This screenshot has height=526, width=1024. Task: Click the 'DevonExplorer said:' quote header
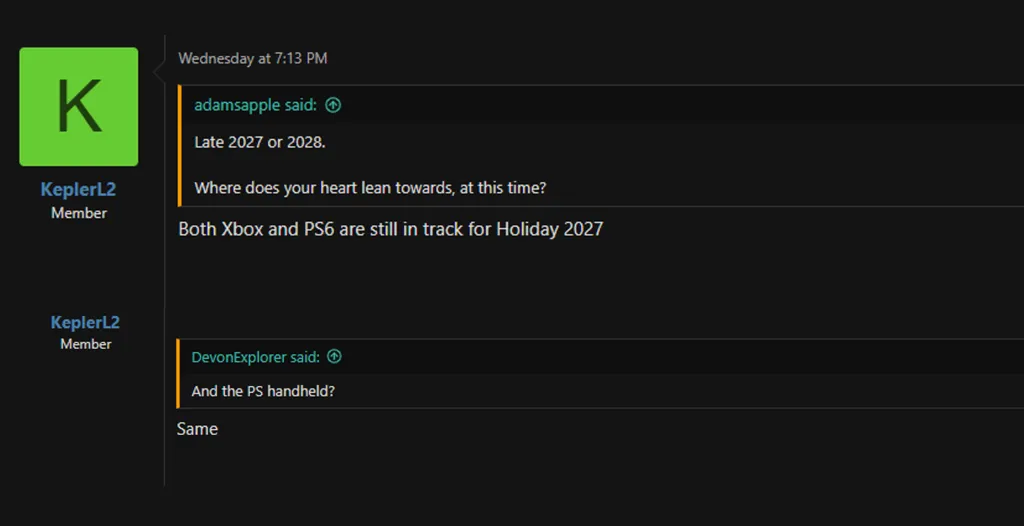point(255,356)
